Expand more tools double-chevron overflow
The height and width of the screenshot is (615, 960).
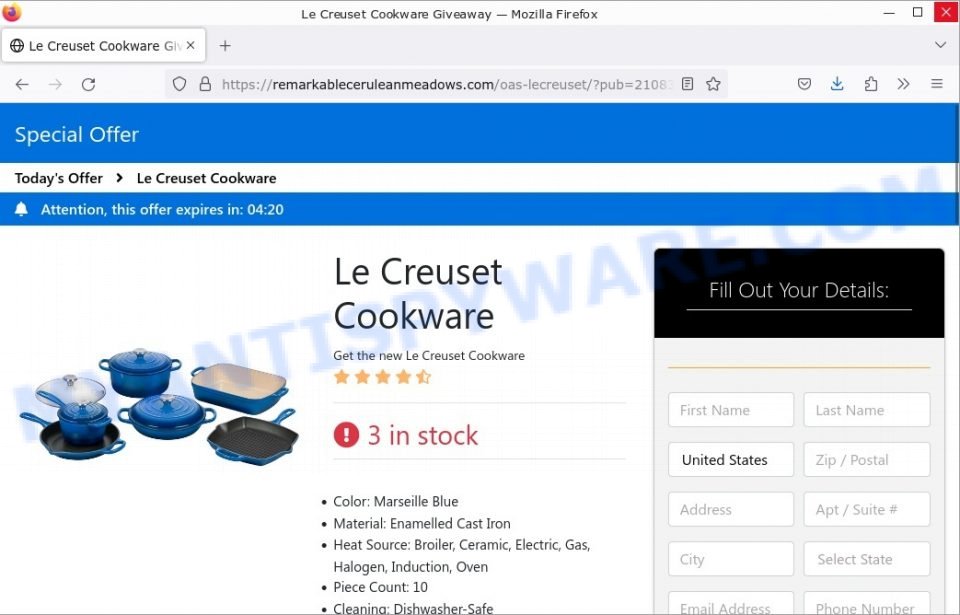903,84
